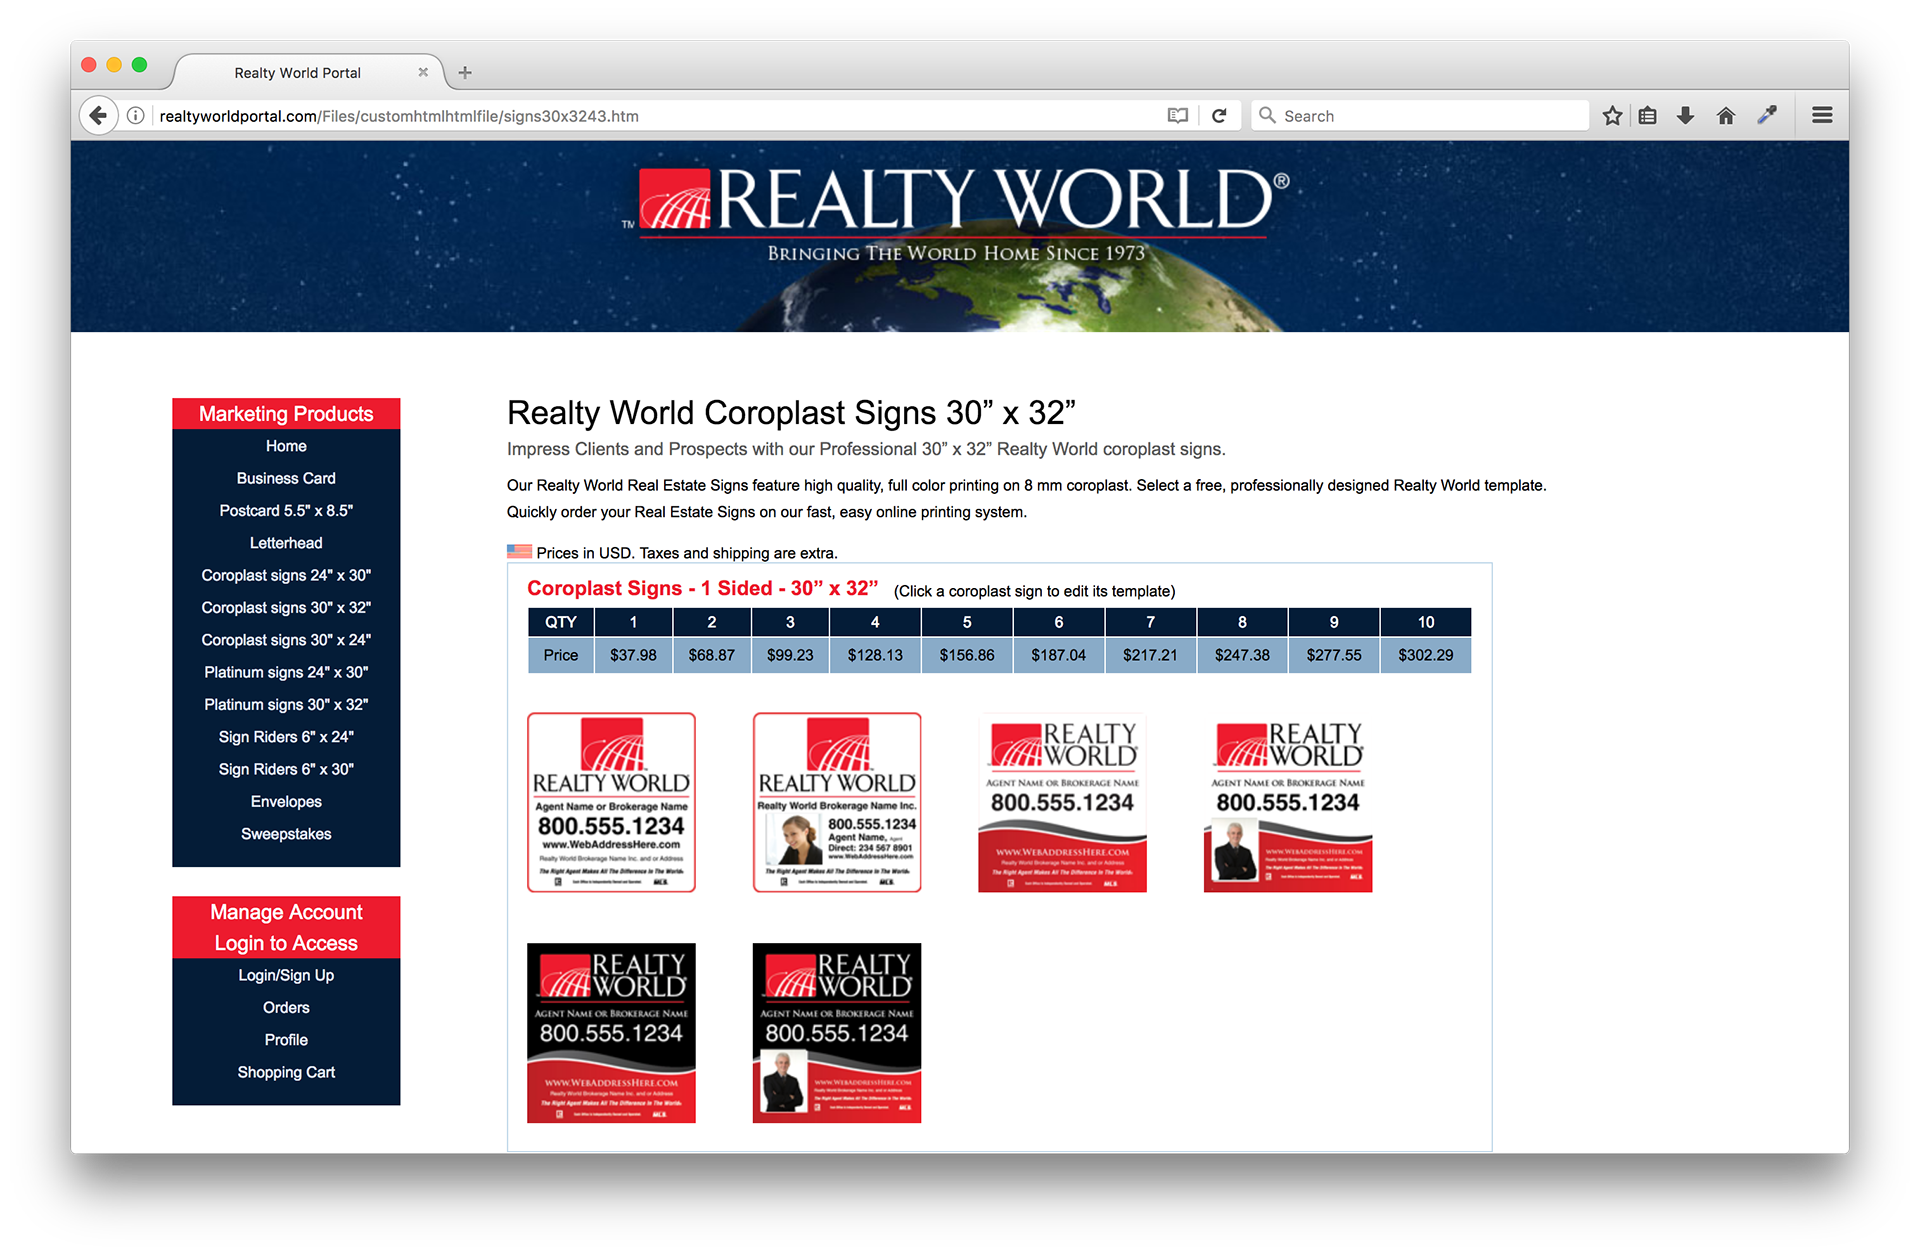The height and width of the screenshot is (1255, 1920).
Task: Select white sign template with agent photo and Direct number
Action: coord(837,802)
